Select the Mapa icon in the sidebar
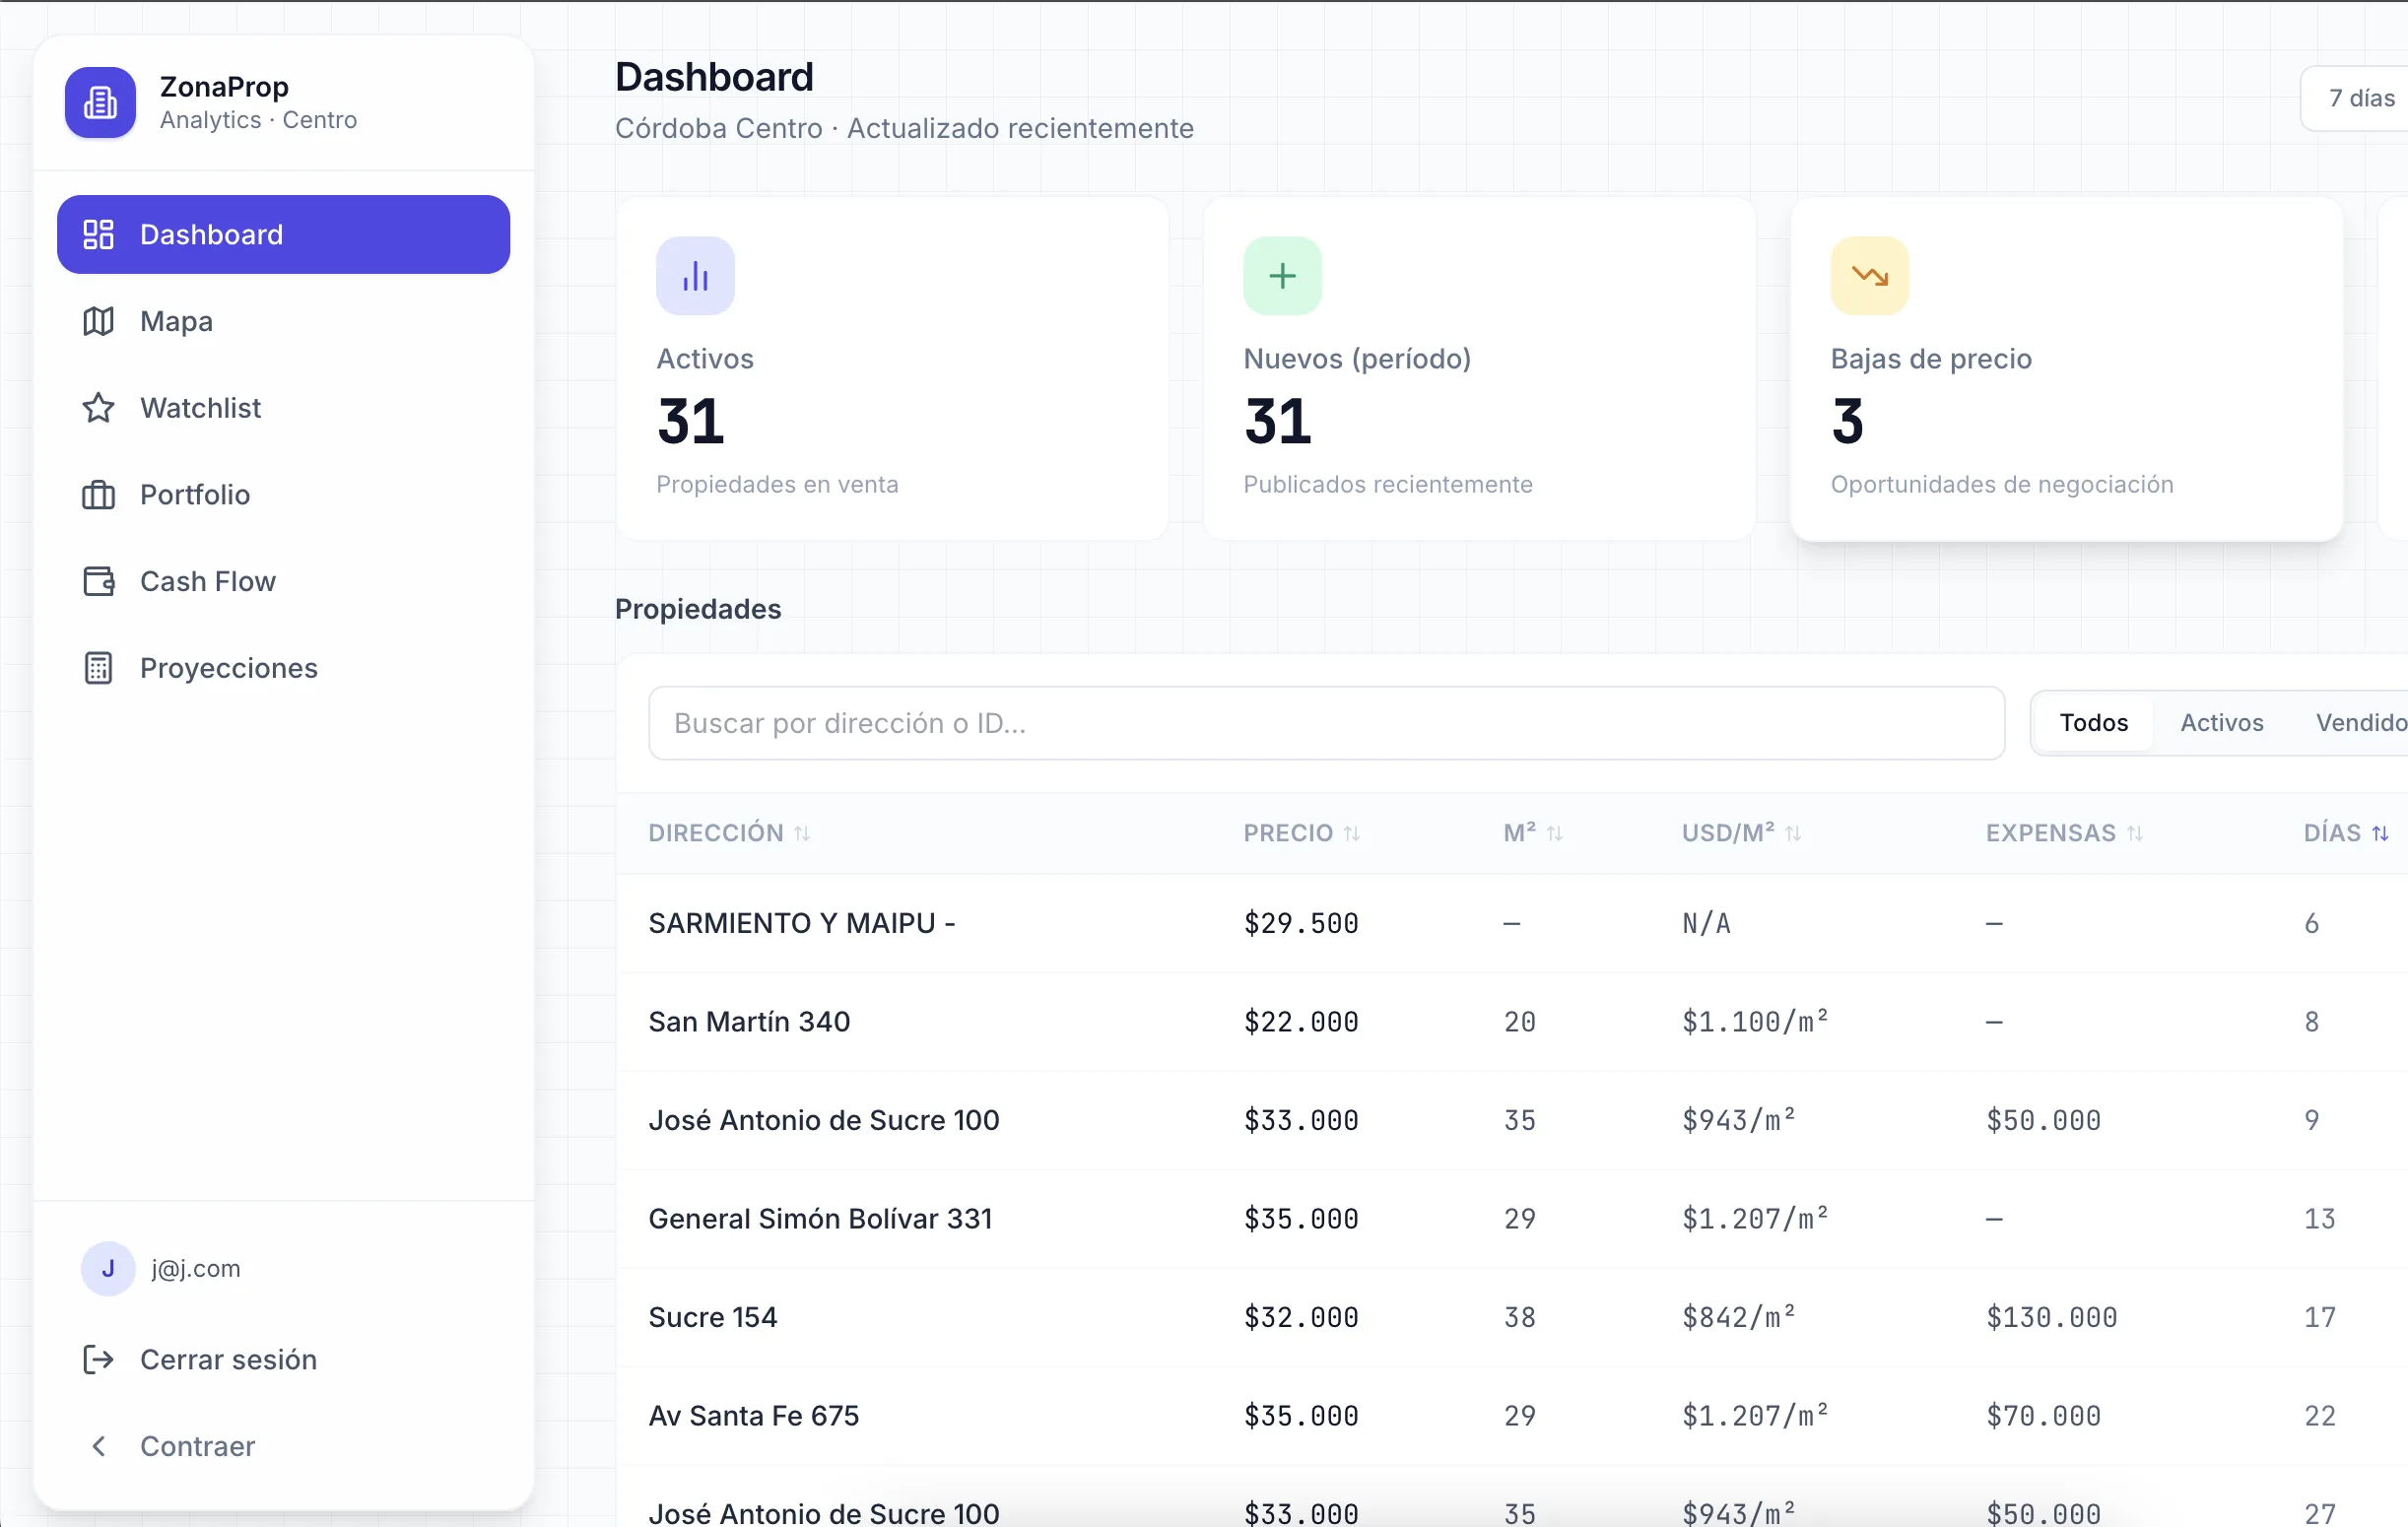 tap(99, 321)
